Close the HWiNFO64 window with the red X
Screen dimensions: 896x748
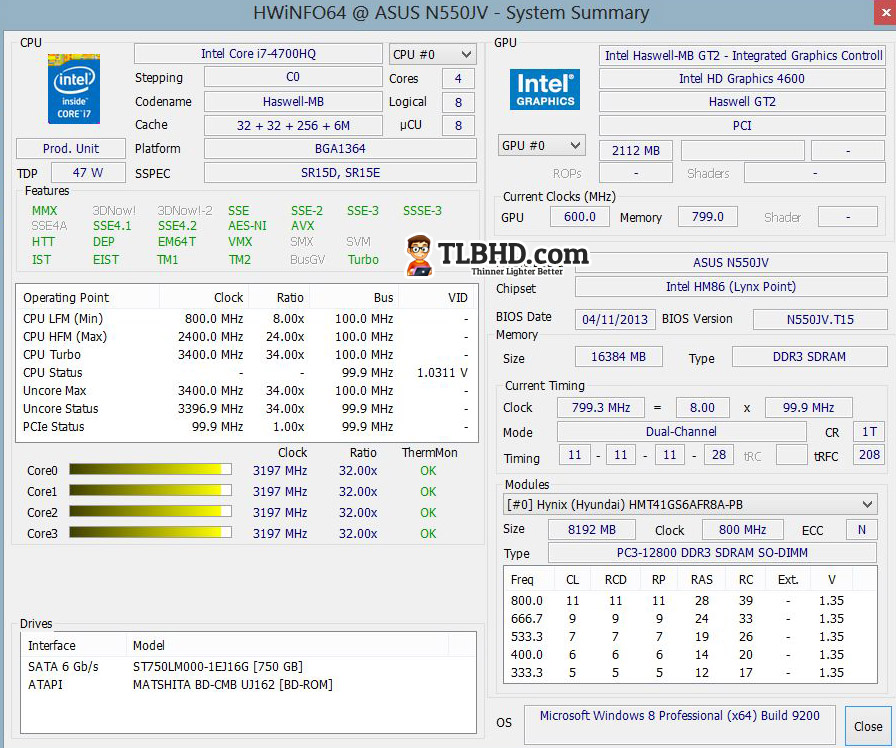[885, 12]
